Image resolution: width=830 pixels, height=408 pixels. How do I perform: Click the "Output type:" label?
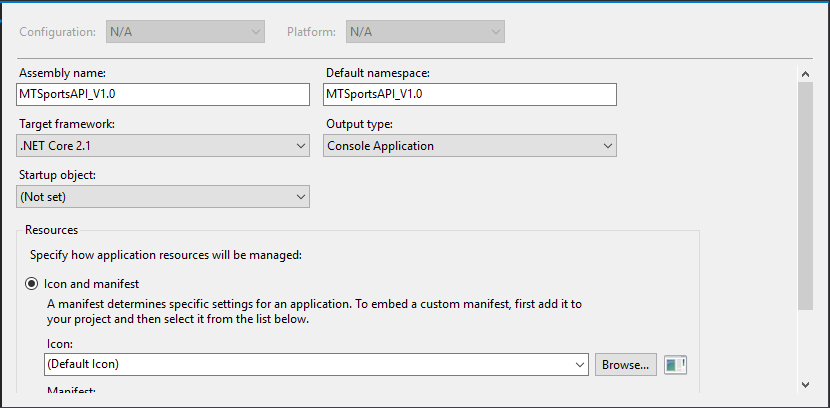point(359,124)
